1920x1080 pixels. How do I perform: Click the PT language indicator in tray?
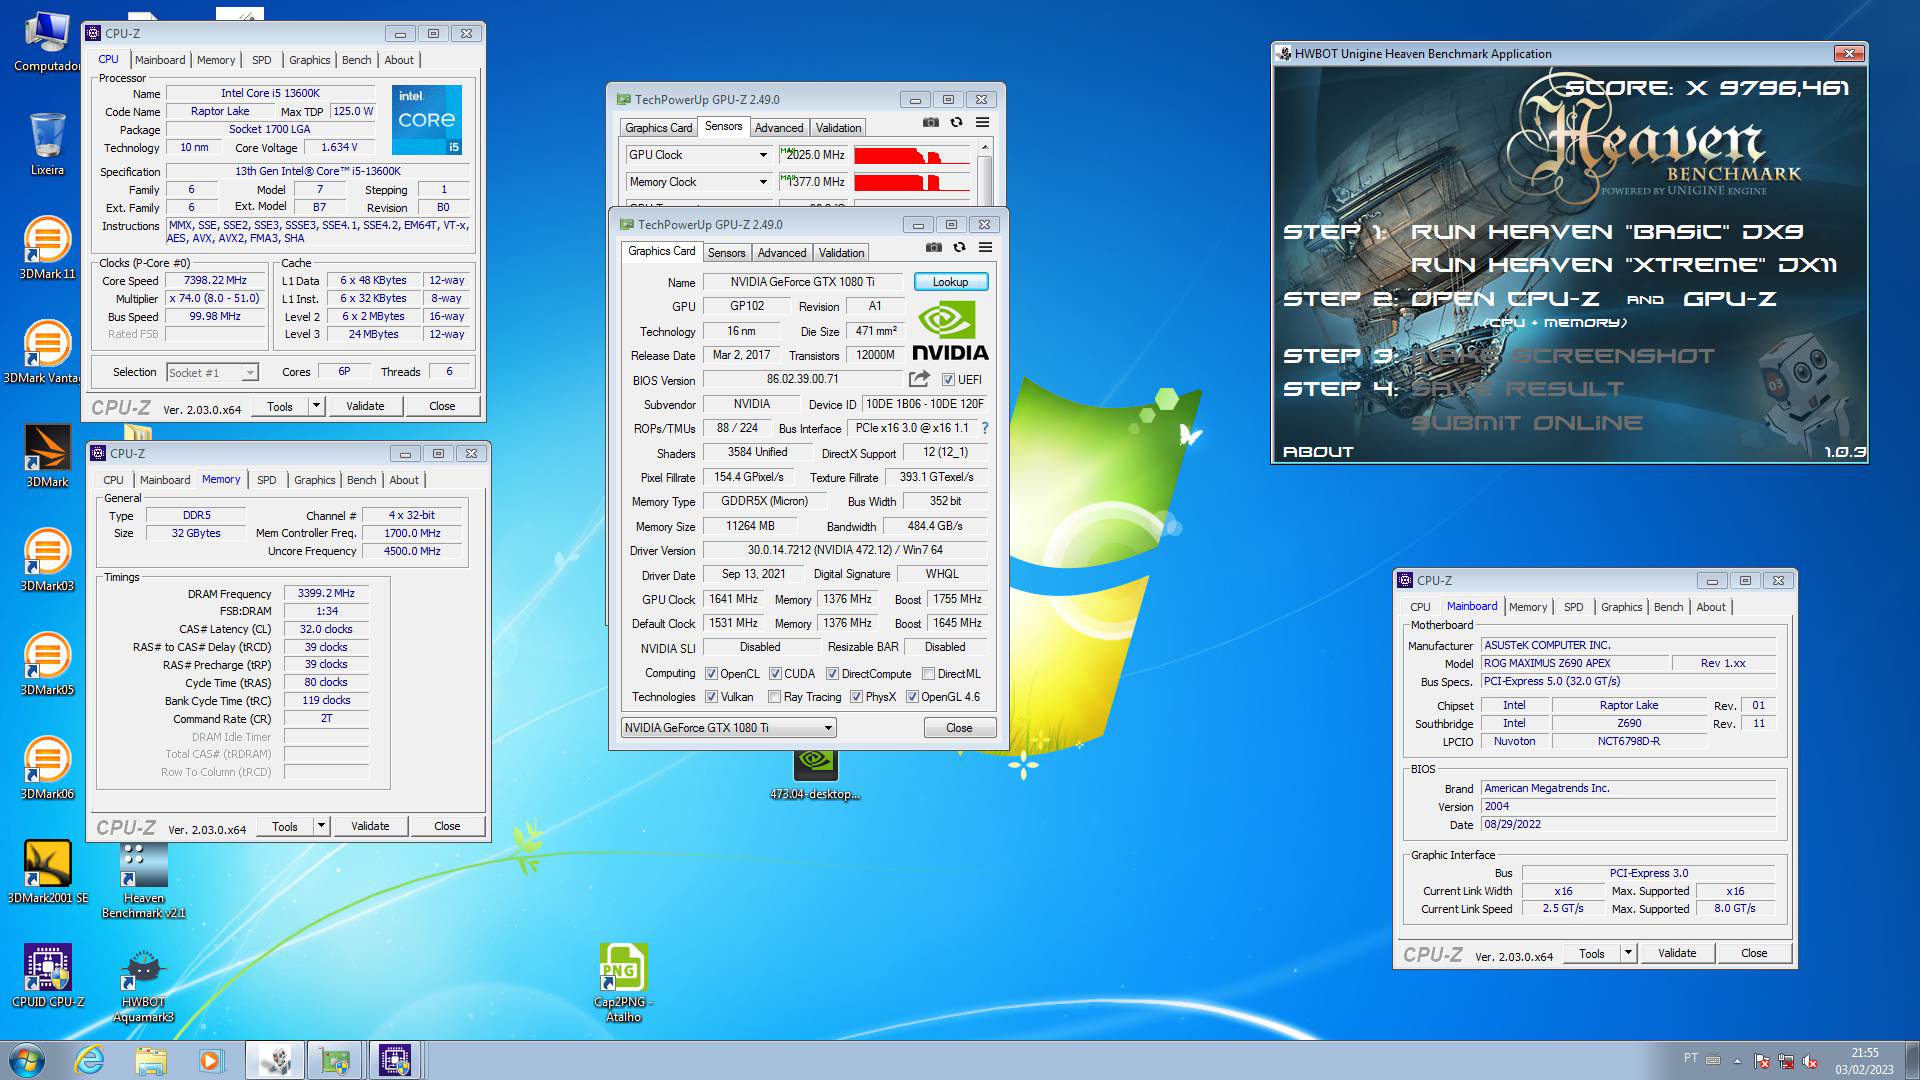[x=1691, y=1058]
